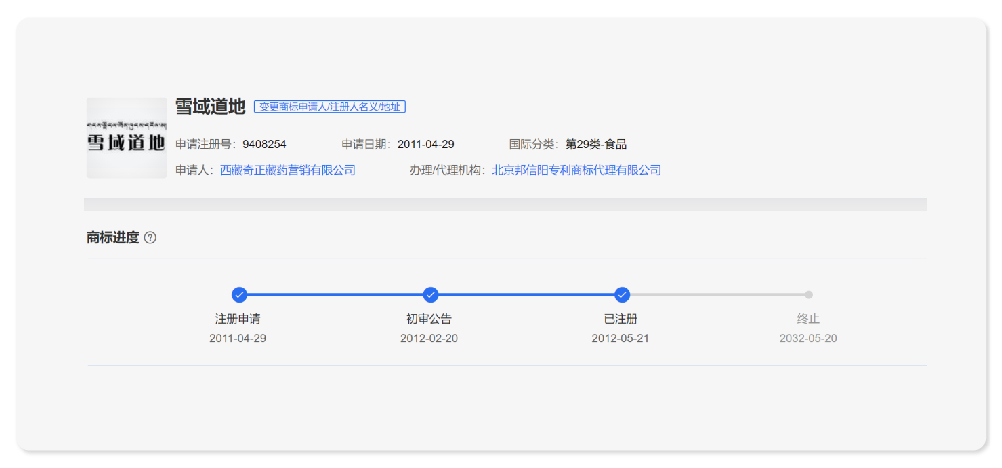This screenshot has width=1002, height=468.
Task: Select registration number 9408254
Action: (x=265, y=144)
